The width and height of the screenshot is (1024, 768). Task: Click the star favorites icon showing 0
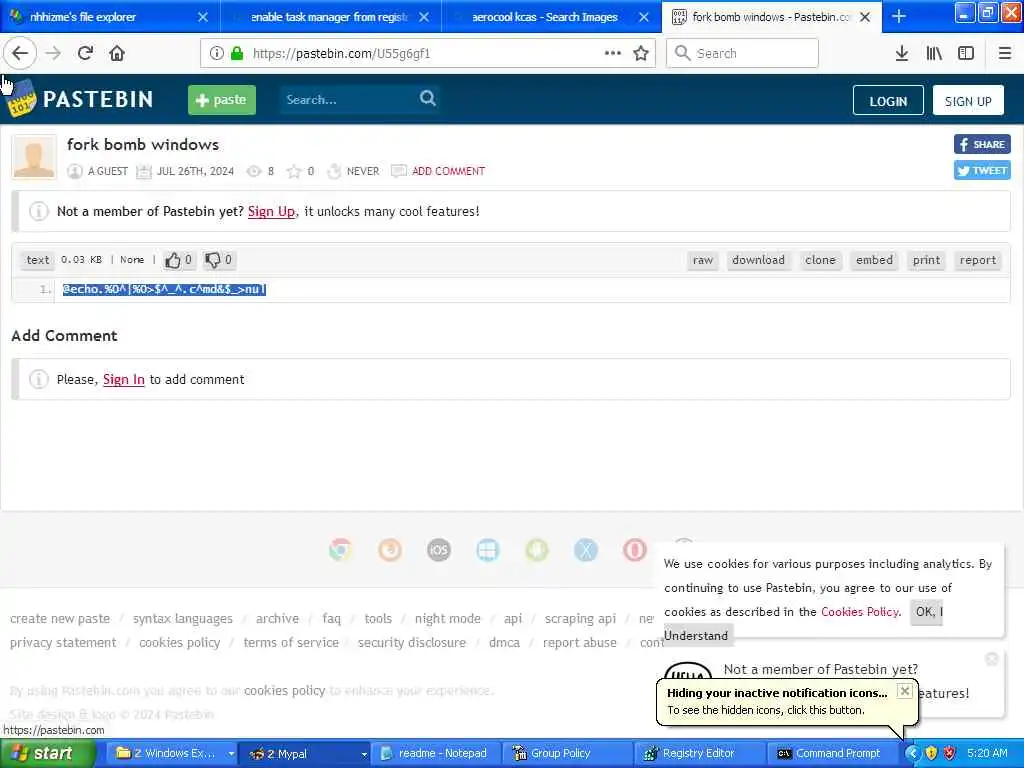point(294,172)
